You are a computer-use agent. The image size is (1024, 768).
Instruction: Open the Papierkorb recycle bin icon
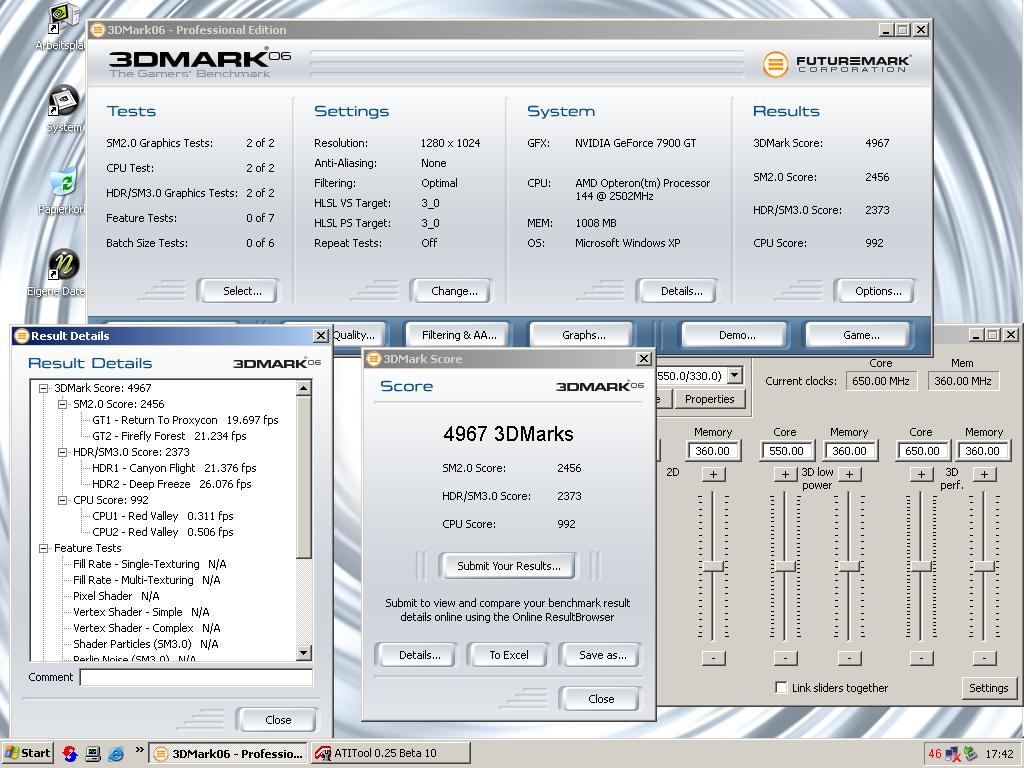click(x=64, y=184)
